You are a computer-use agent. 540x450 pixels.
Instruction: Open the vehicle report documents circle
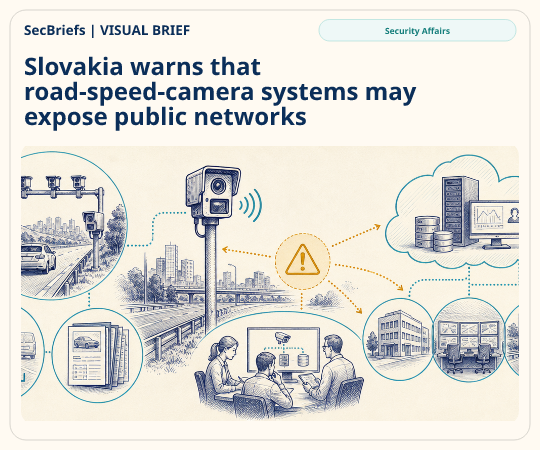[97, 355]
